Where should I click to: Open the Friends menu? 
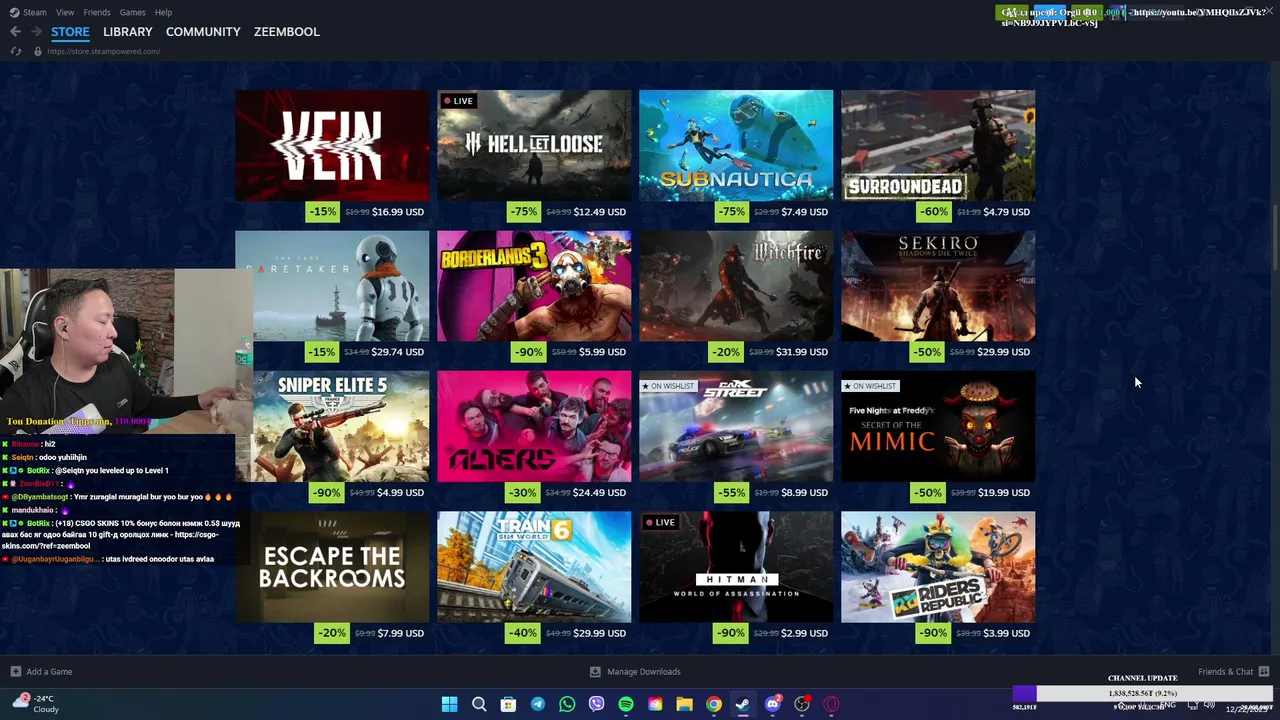[x=97, y=12]
